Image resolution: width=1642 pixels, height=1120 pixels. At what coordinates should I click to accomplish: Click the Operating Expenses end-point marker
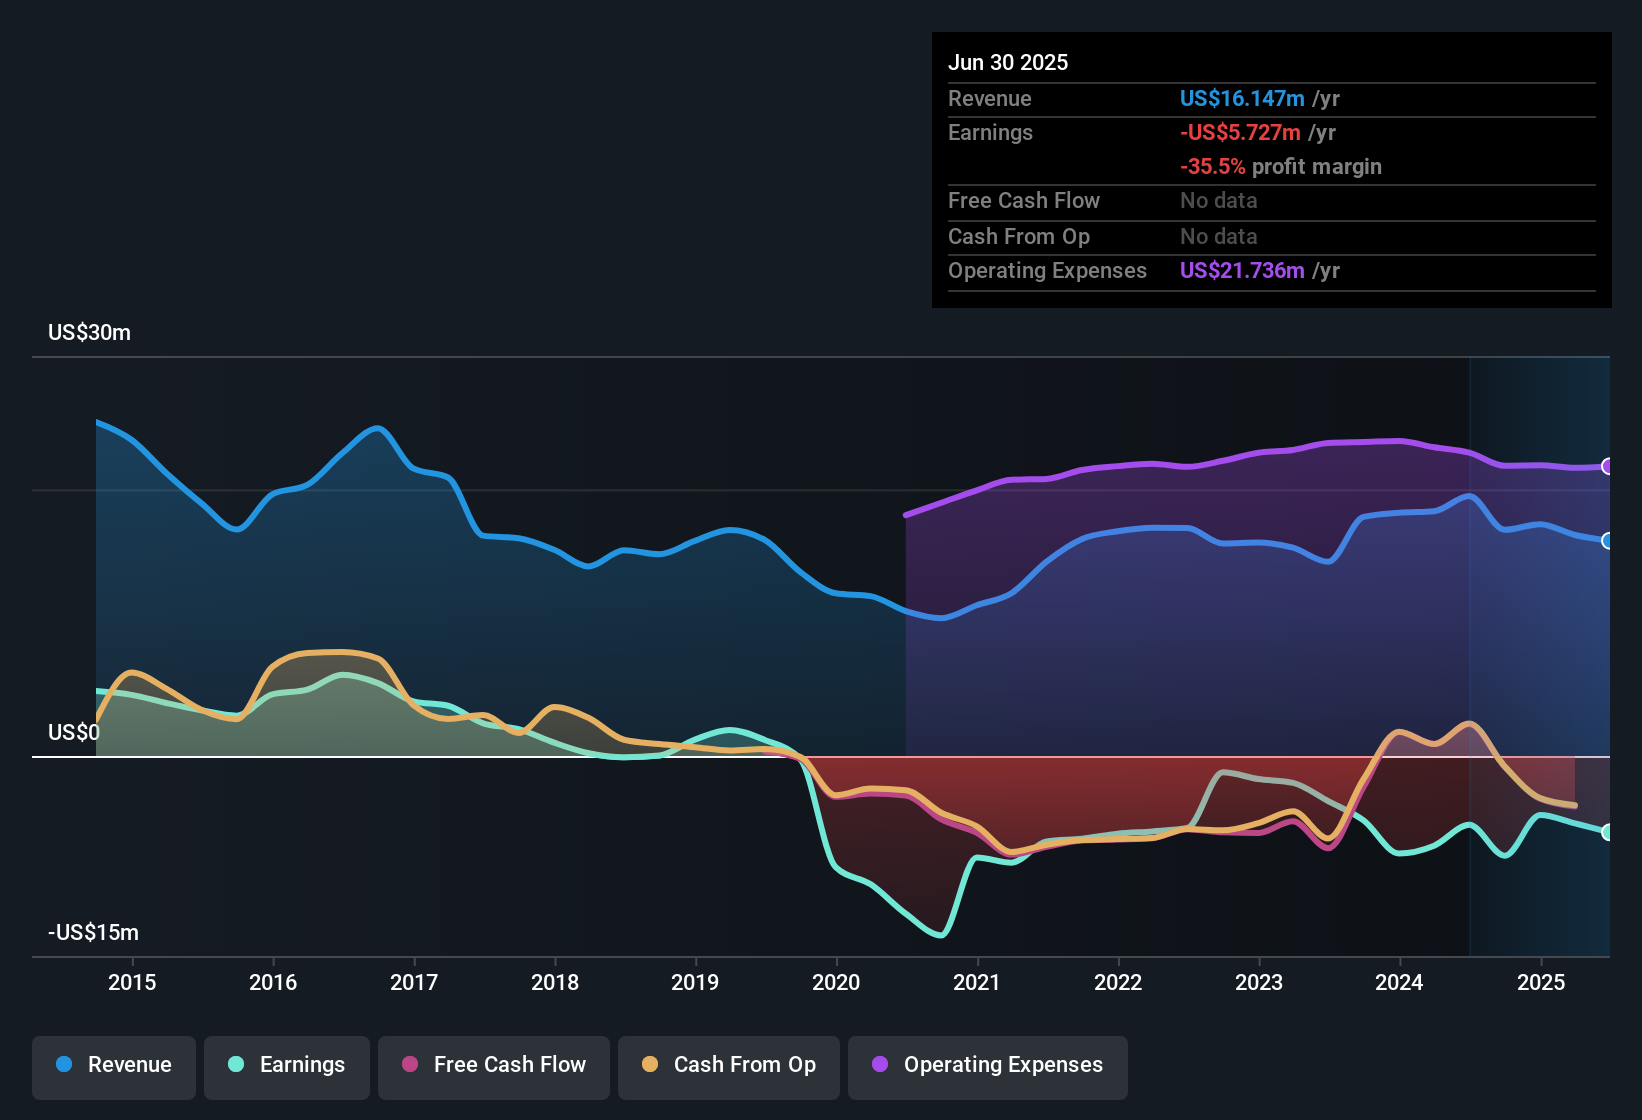point(1608,466)
